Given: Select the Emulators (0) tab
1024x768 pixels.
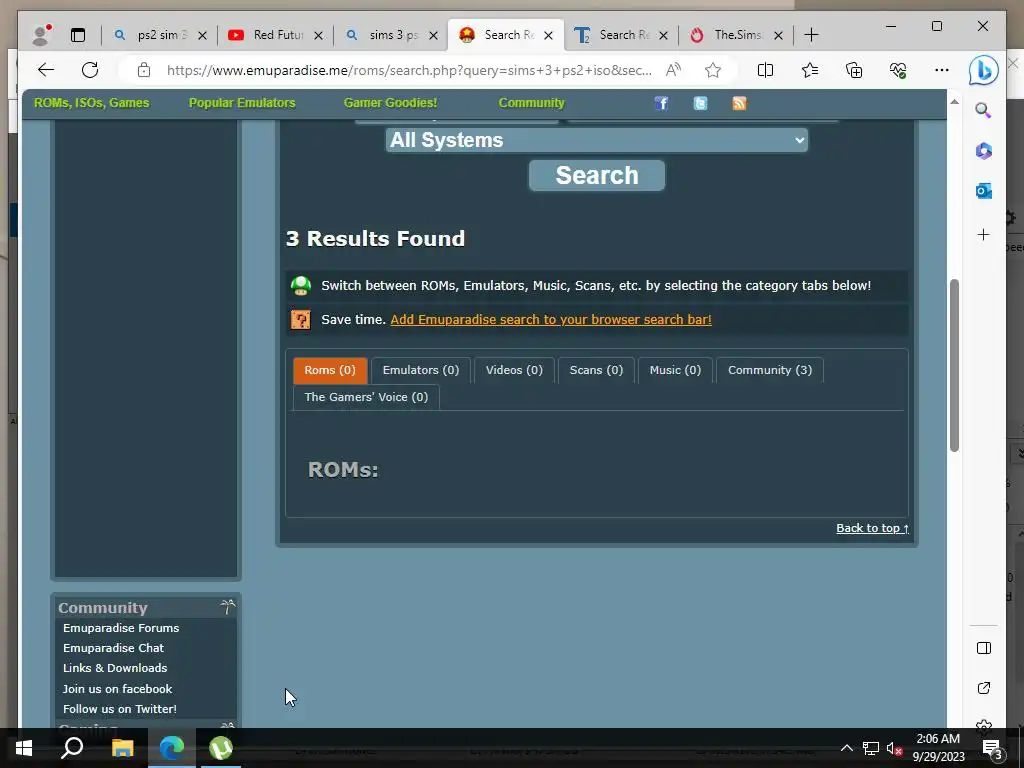Looking at the screenshot, I should pyautogui.click(x=421, y=370).
